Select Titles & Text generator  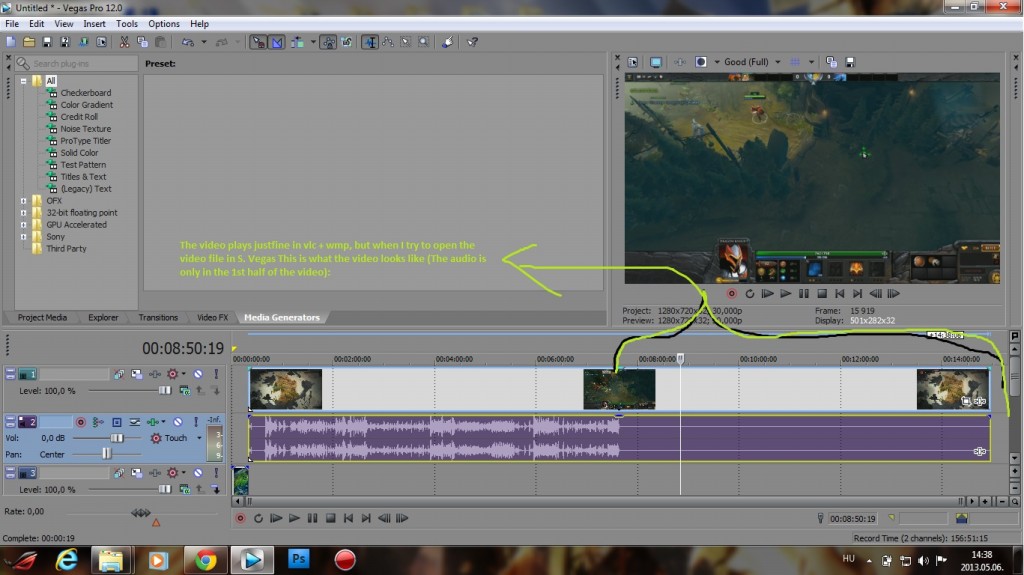coord(83,177)
